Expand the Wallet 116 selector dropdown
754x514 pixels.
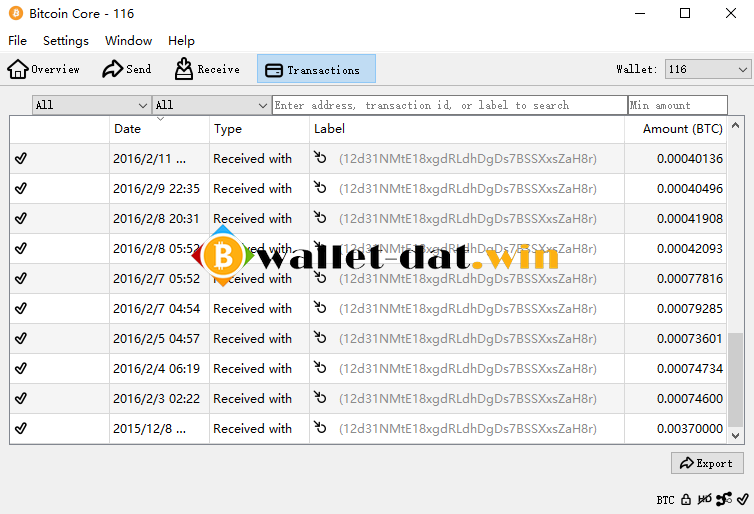click(x=708, y=69)
